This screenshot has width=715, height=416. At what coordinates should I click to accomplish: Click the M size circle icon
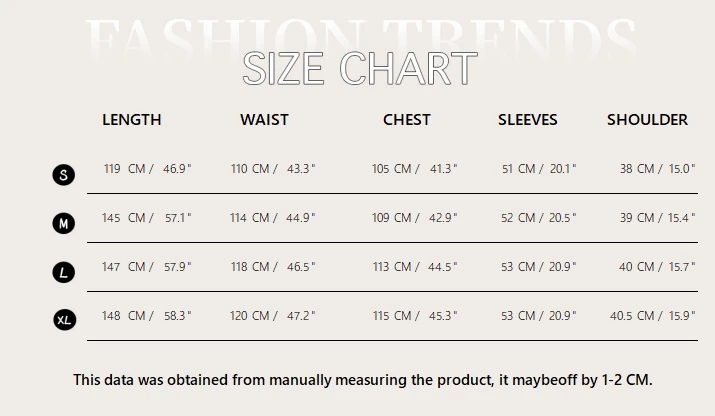(x=63, y=224)
